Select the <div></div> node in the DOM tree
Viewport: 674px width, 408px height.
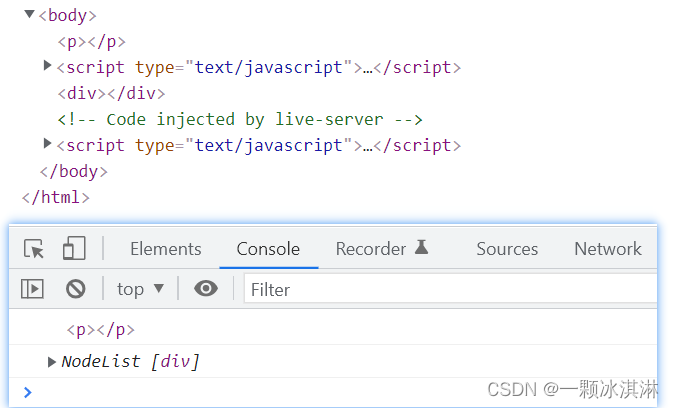tap(111, 93)
